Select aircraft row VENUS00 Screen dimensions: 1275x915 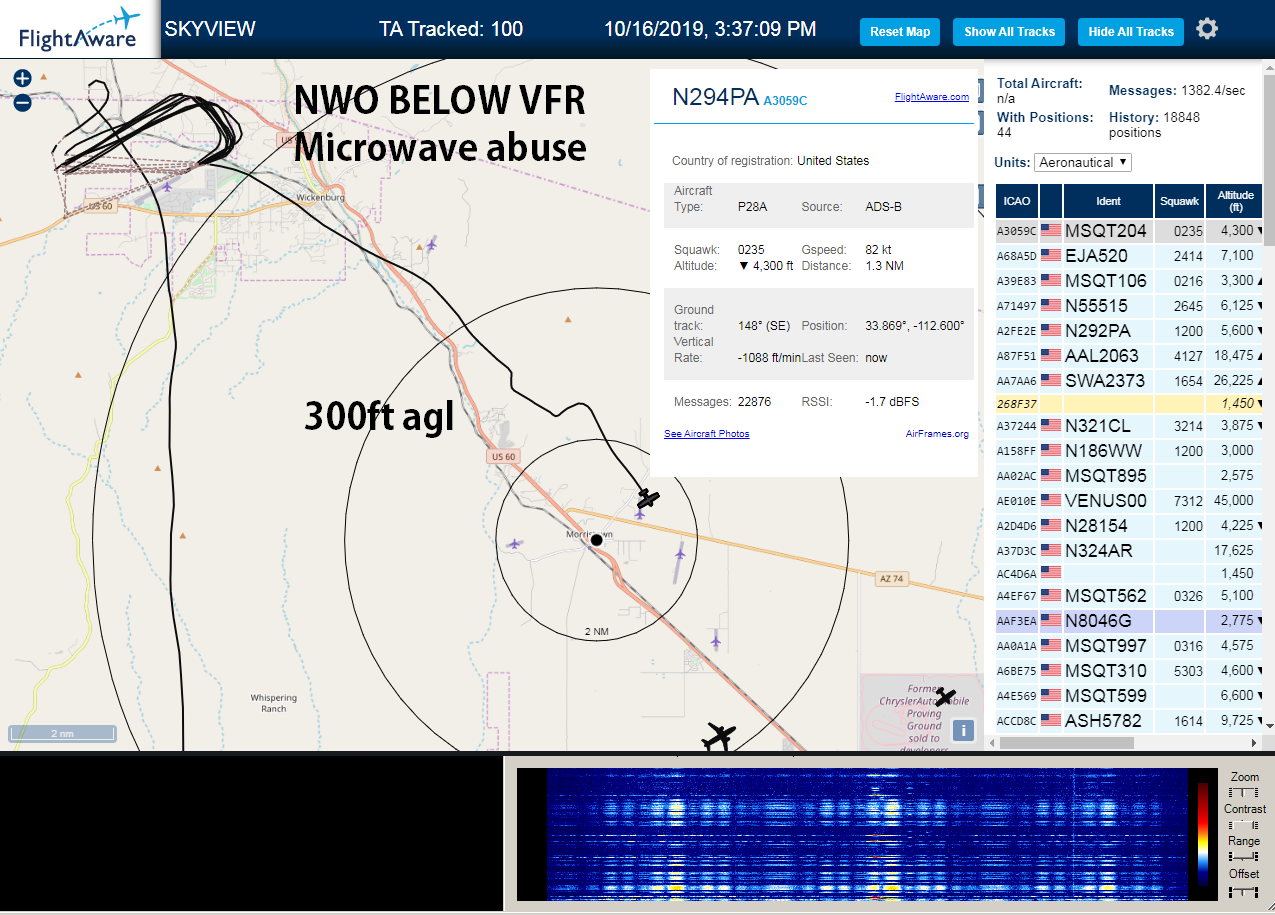pyautogui.click(x=1130, y=500)
